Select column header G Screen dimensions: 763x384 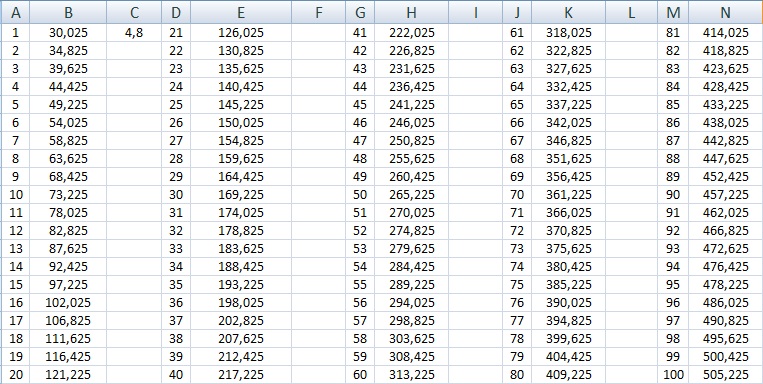[360, 12]
